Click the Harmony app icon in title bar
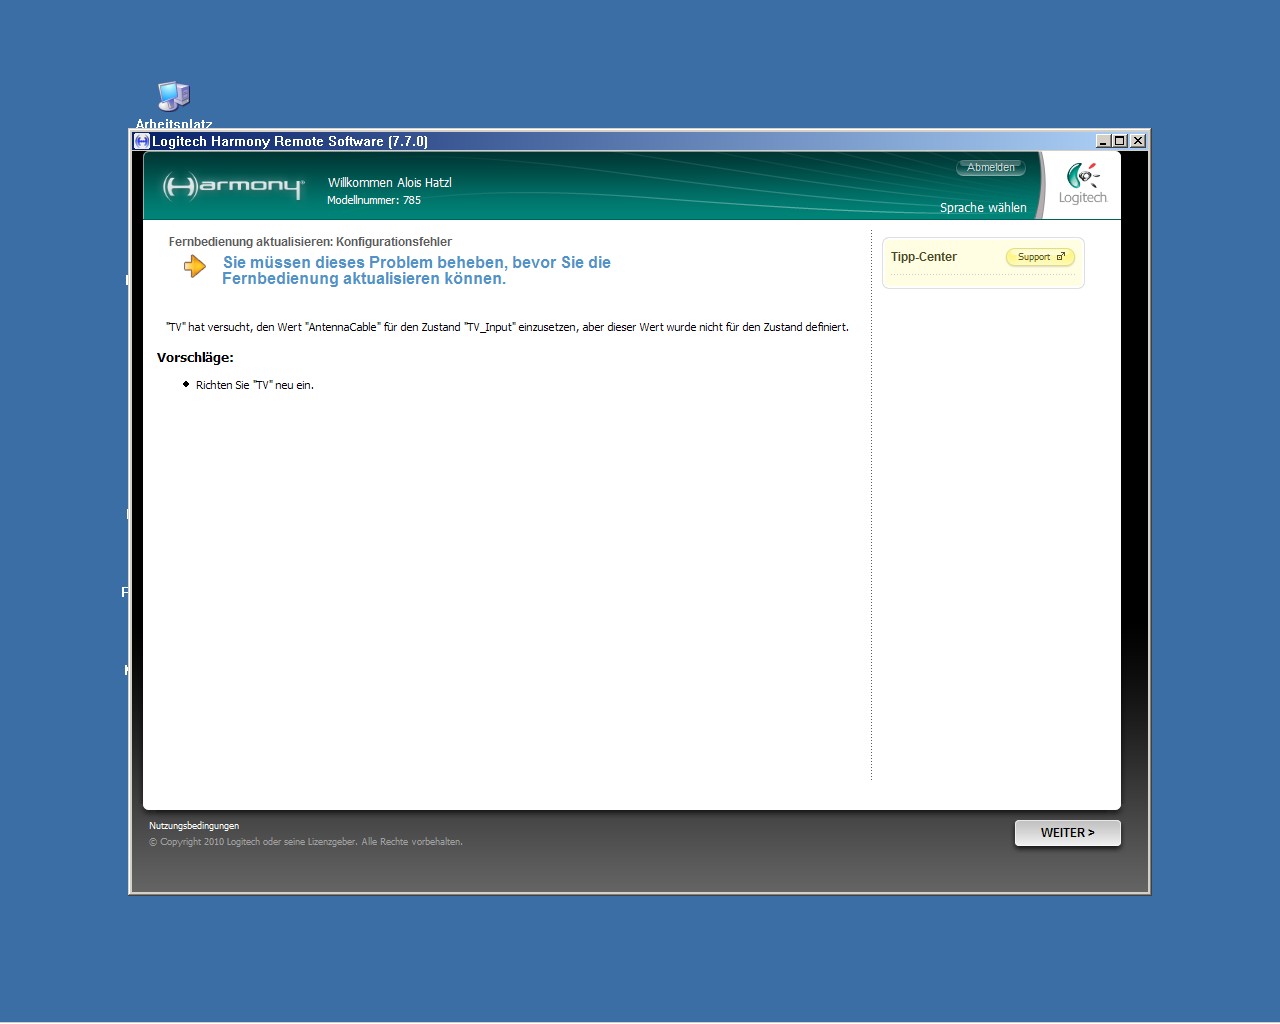The width and height of the screenshot is (1280, 1024). tap(142, 141)
